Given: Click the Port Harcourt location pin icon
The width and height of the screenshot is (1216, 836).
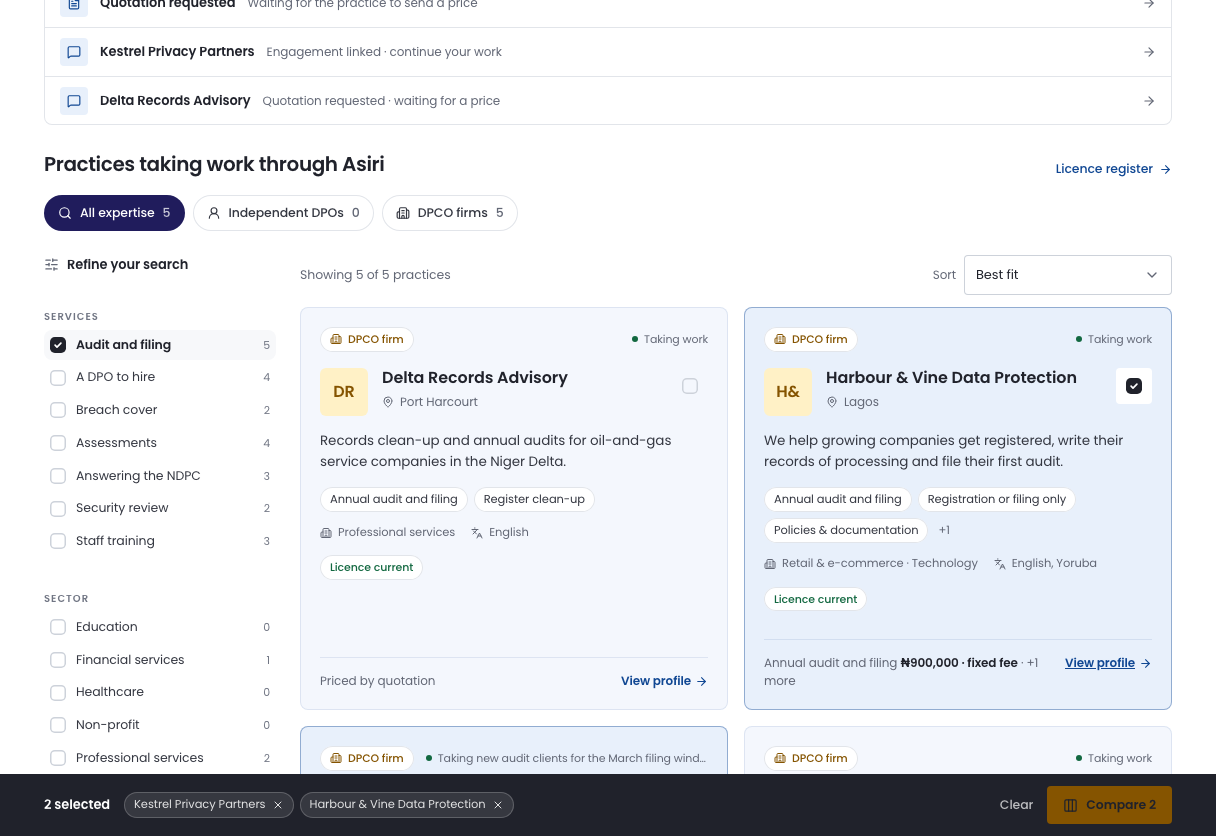Looking at the screenshot, I should (x=388, y=402).
